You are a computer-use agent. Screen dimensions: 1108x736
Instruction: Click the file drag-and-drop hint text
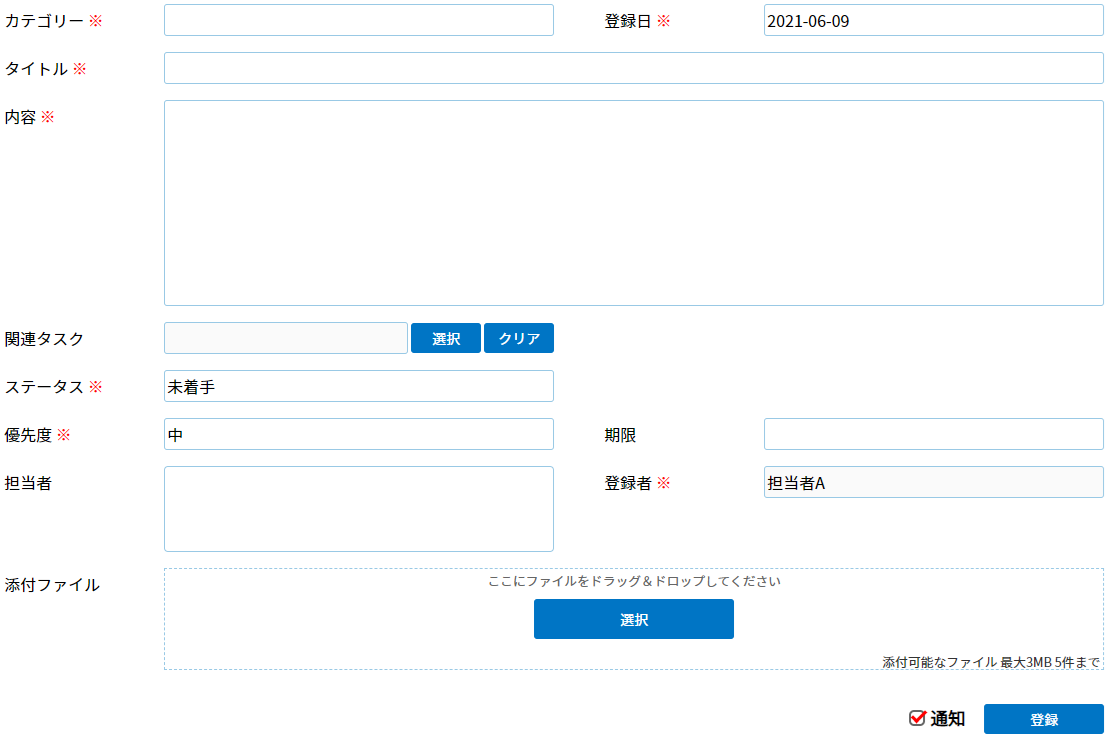click(633, 581)
